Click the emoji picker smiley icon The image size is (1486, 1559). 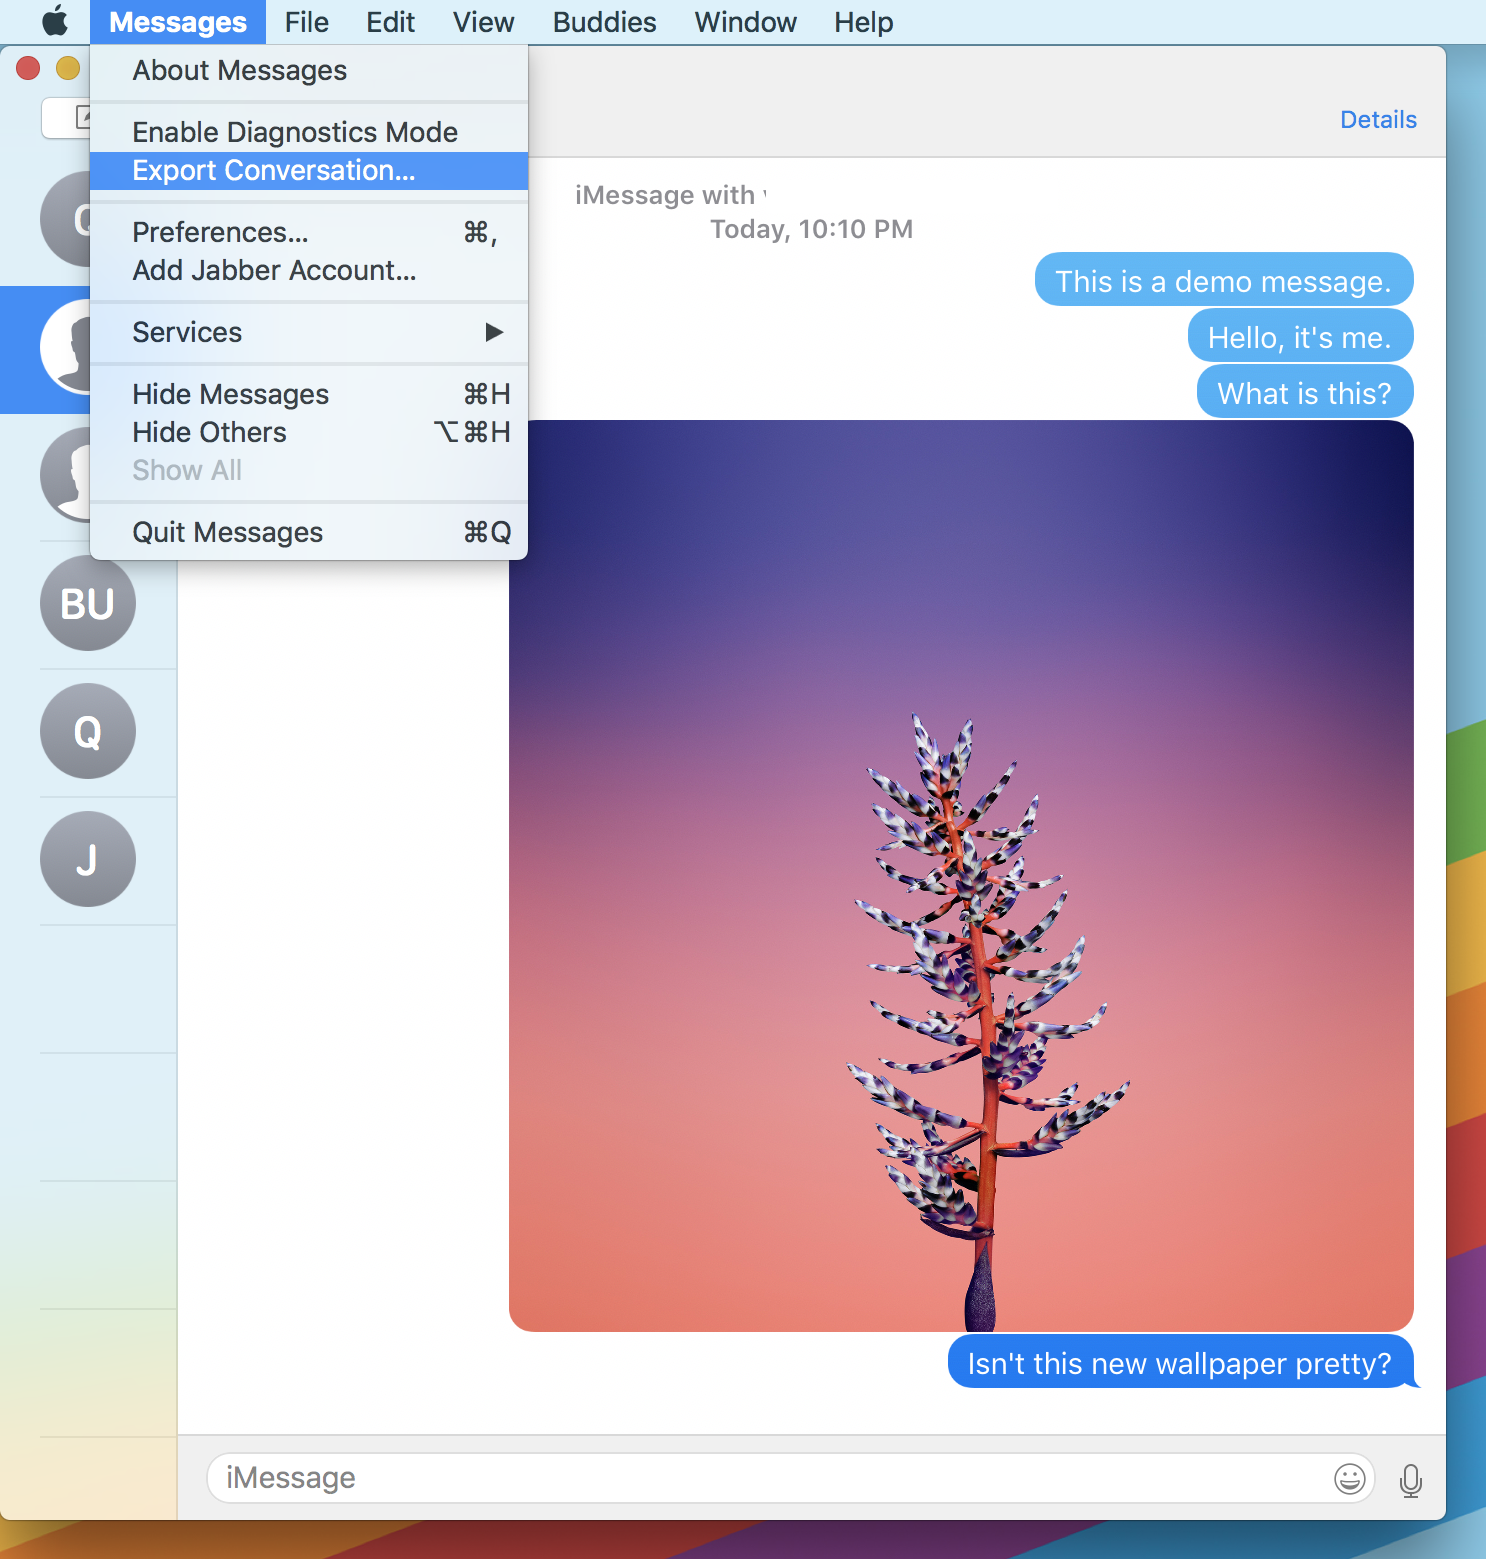pyautogui.click(x=1349, y=1478)
